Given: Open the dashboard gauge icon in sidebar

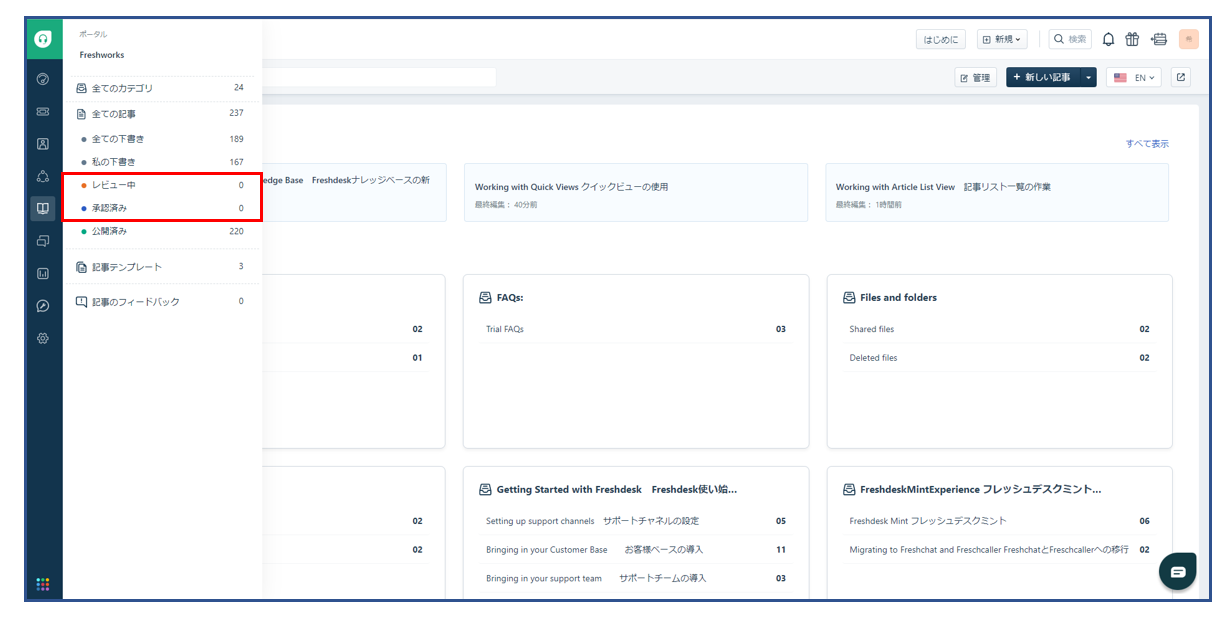Looking at the screenshot, I should tap(43, 79).
